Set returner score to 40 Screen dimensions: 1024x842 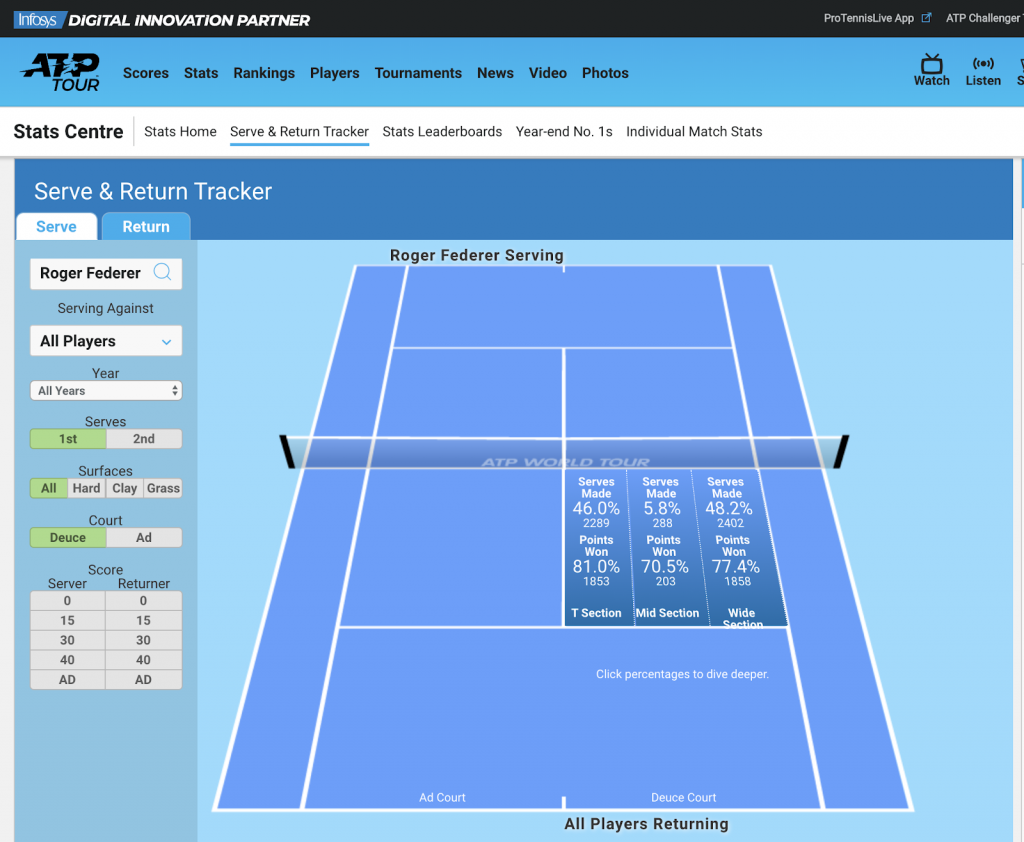144,660
